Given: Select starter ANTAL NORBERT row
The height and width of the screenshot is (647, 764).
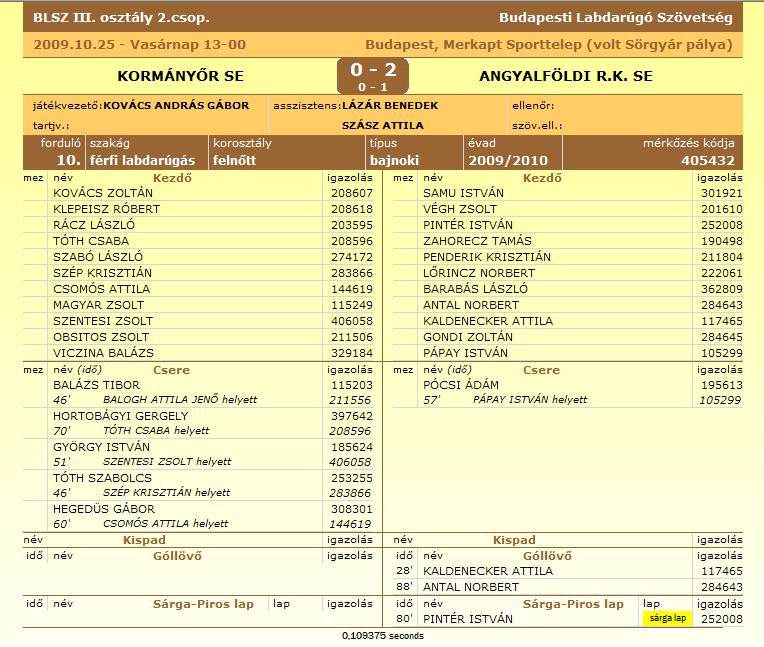Looking at the screenshot, I should coord(568,305).
